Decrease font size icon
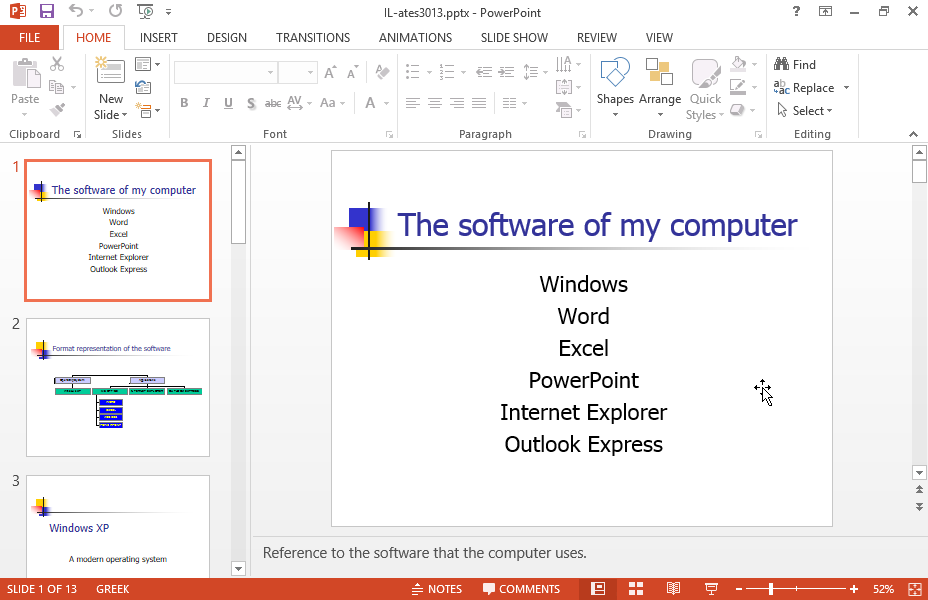Screen dimensions: 928x600 click(x=353, y=72)
